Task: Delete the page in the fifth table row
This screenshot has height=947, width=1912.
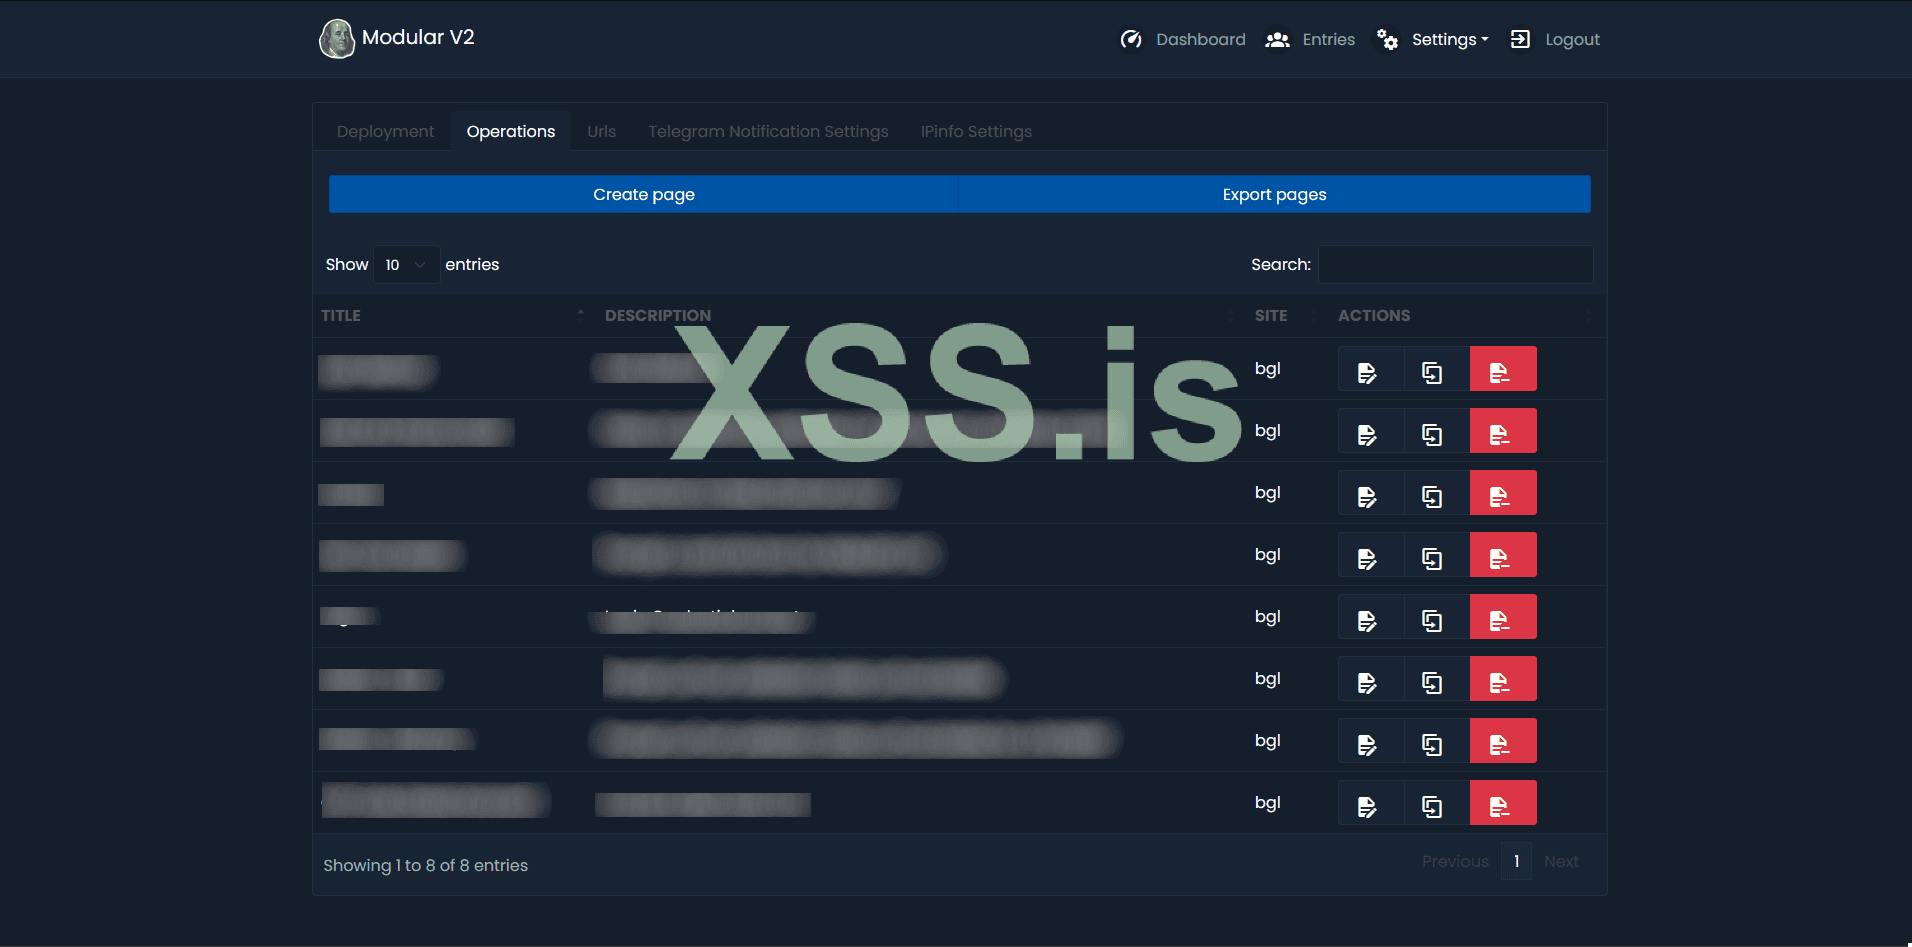Action: tap(1503, 617)
